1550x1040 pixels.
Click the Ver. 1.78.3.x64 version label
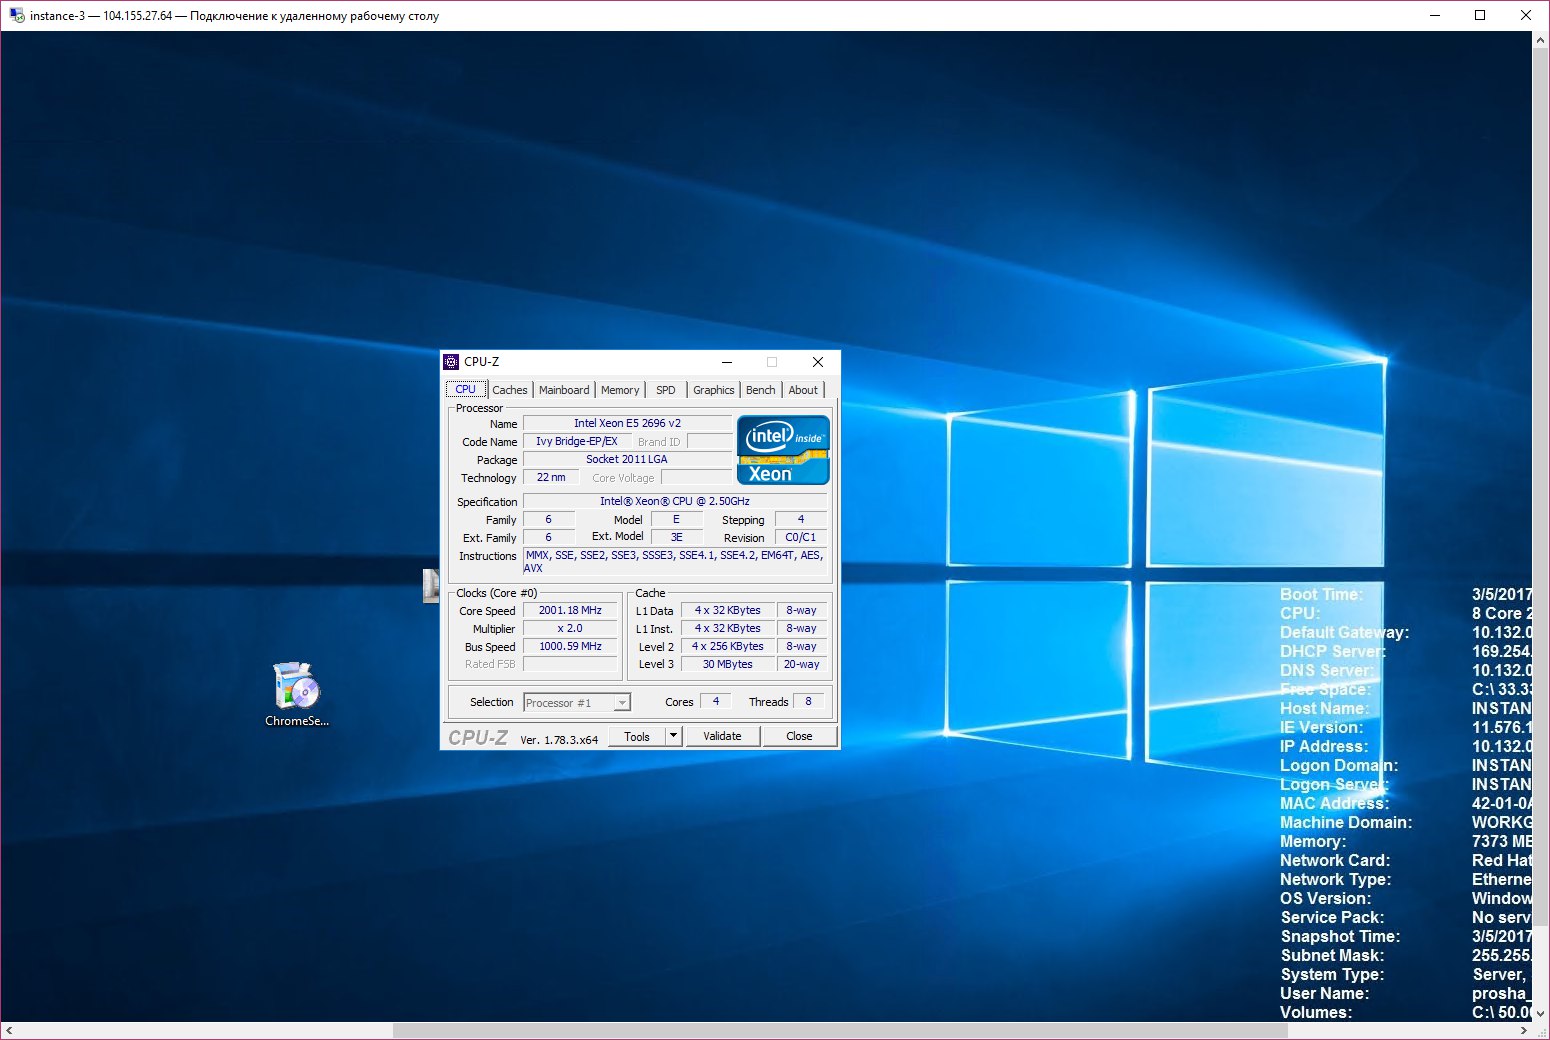point(559,740)
